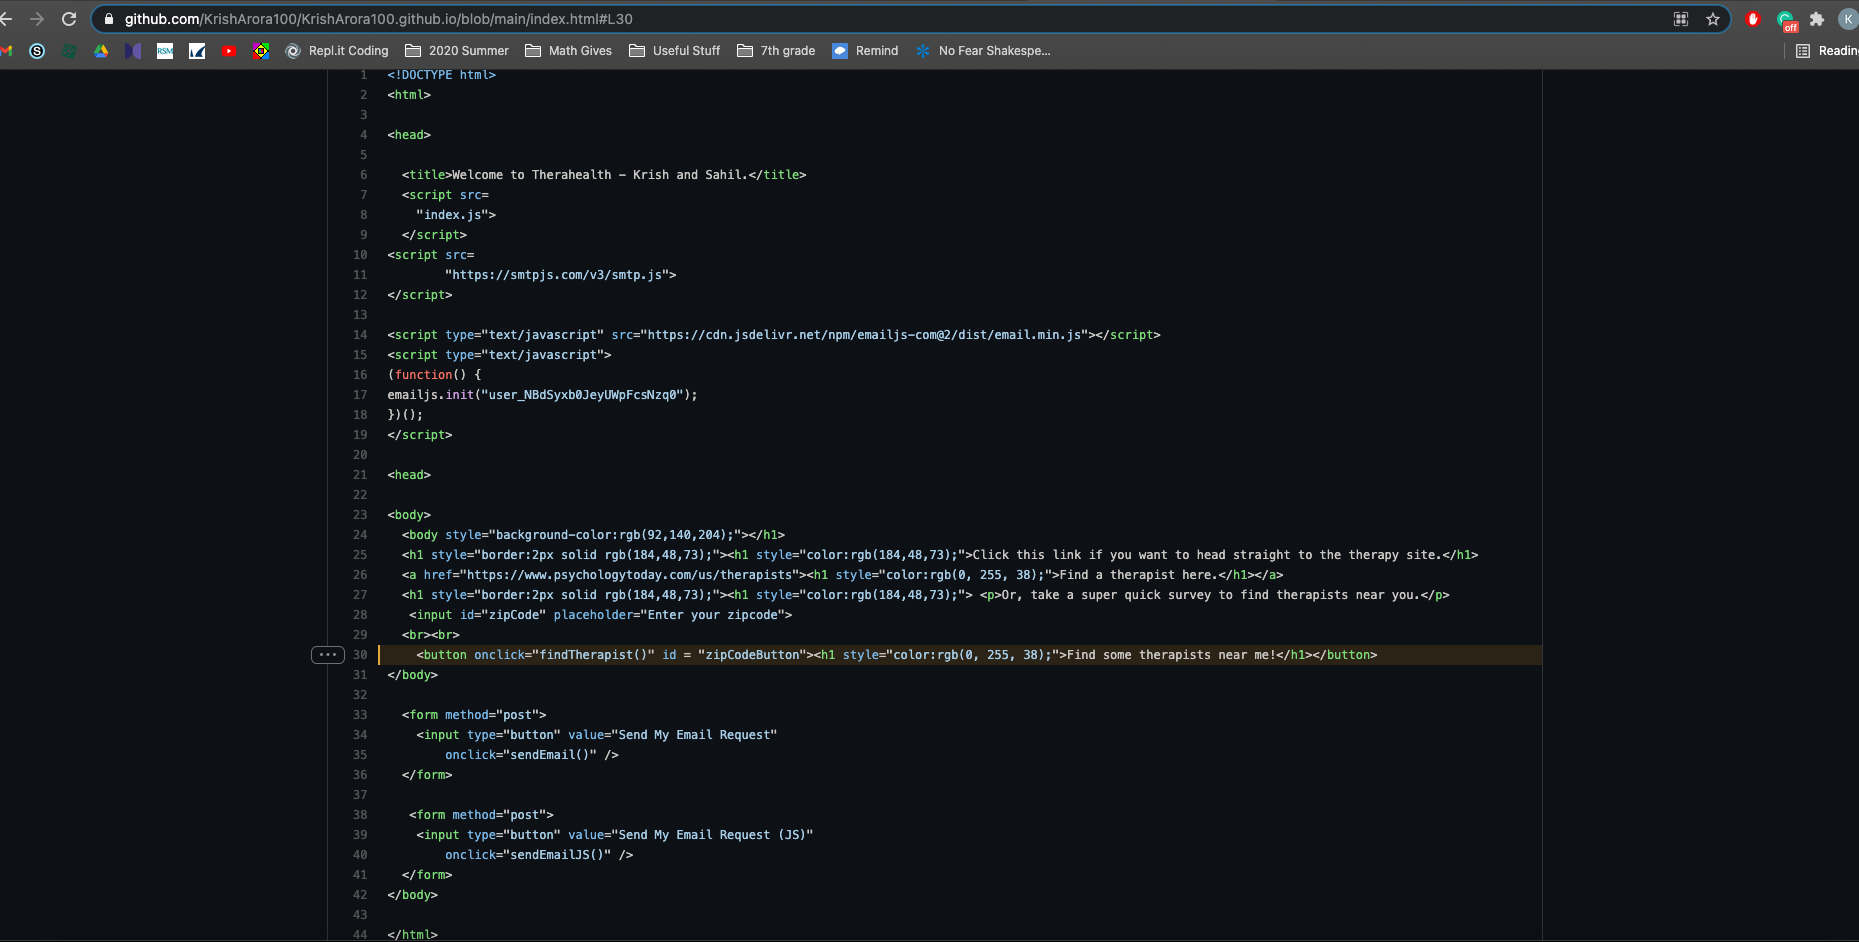This screenshot has width=1859, height=942.
Task: Open the No Fear Shakespeare bookmark
Action: [x=983, y=51]
